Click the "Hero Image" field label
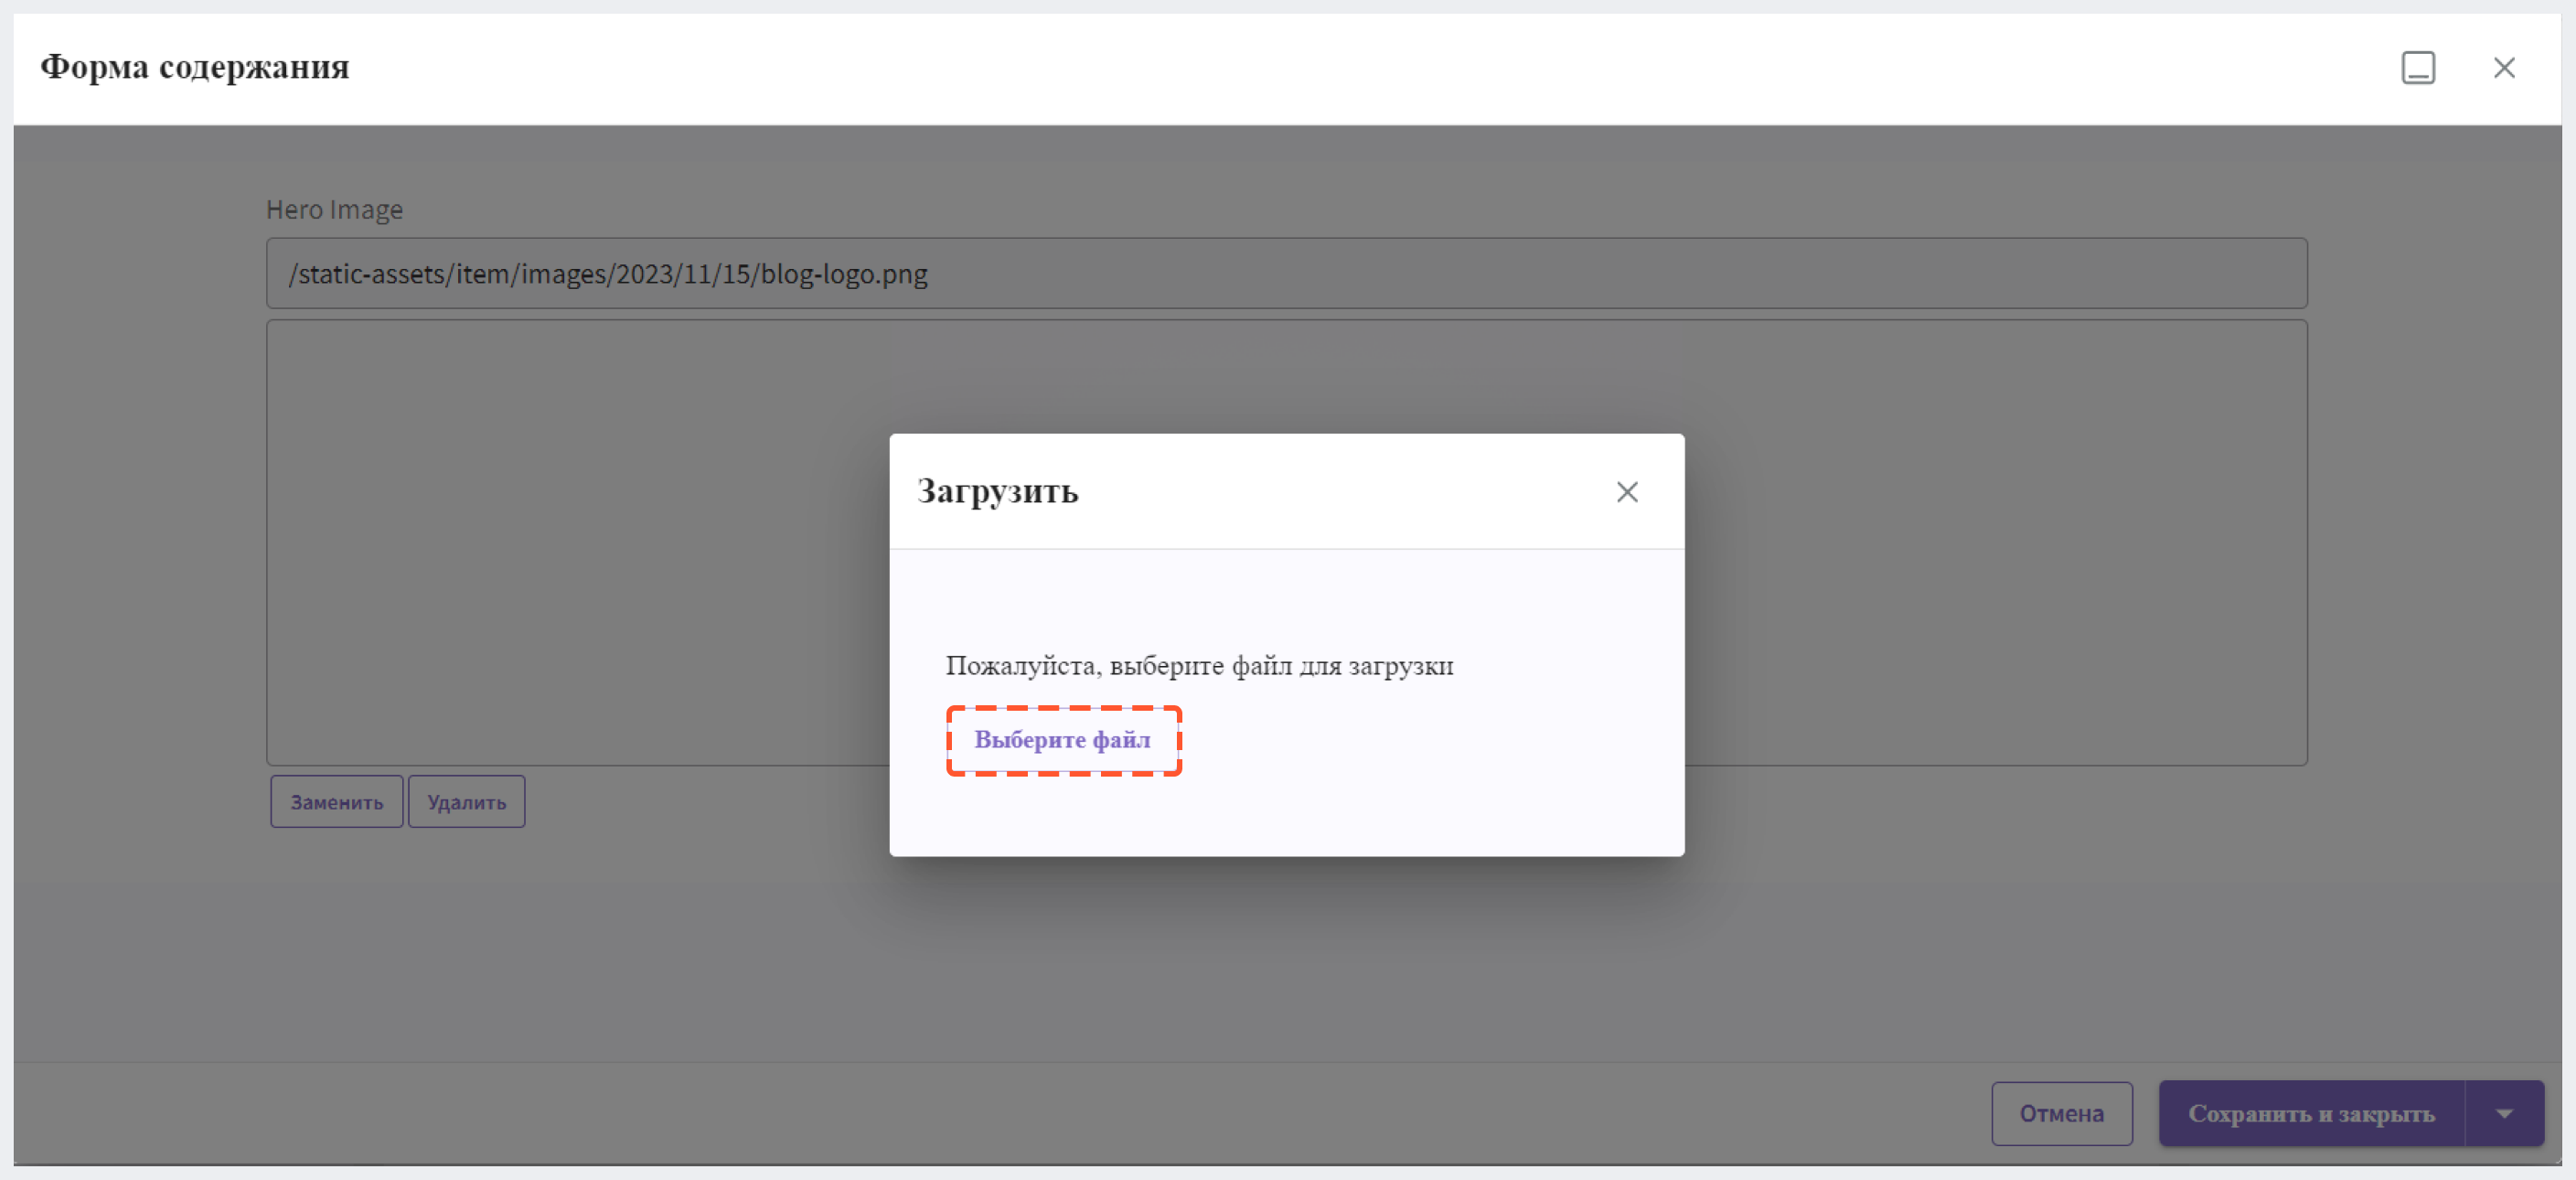 coord(334,209)
